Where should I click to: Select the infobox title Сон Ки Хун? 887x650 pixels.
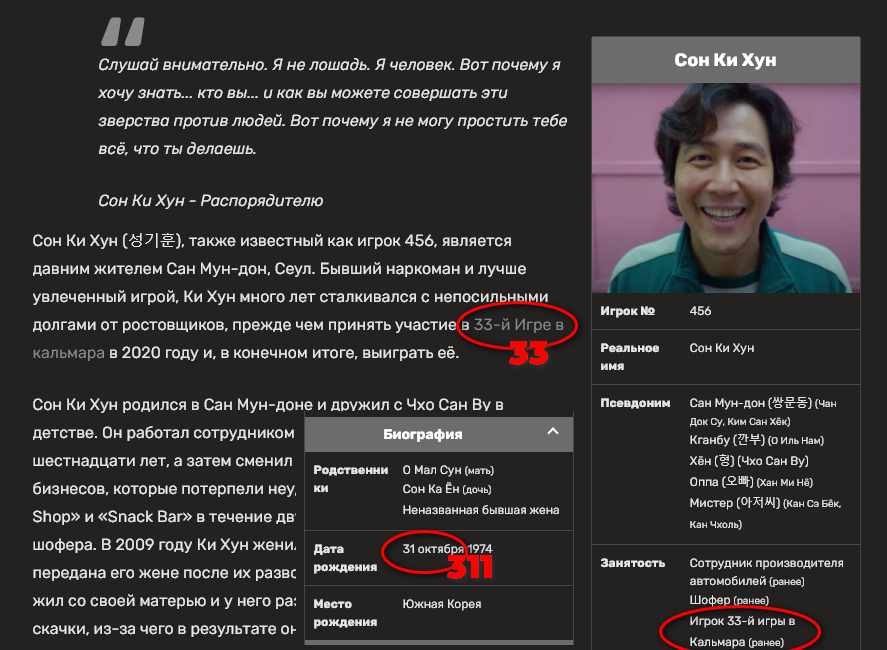725,60
